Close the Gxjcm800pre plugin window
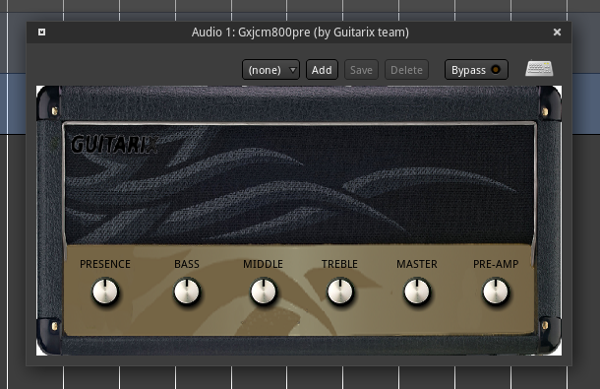 tap(557, 32)
